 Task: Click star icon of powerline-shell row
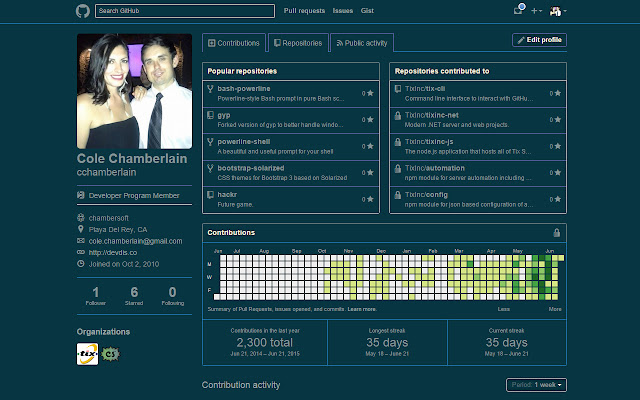coord(370,146)
